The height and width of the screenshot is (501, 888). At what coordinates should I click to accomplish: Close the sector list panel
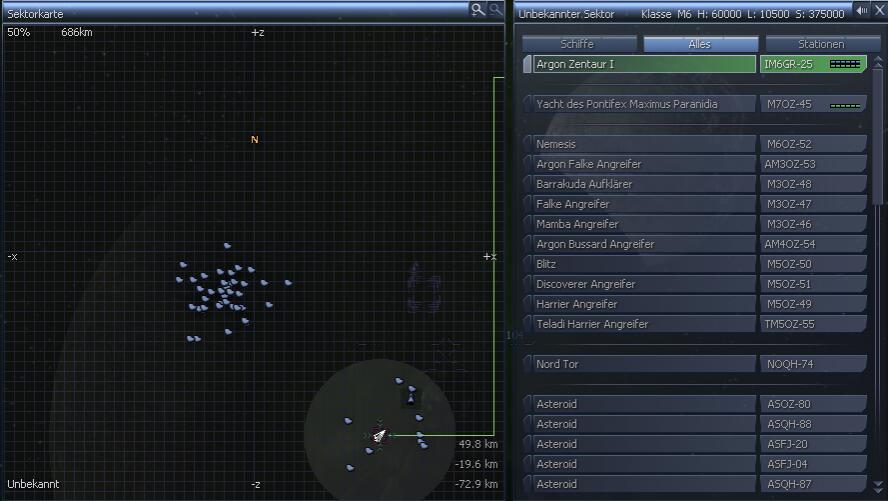(879, 11)
